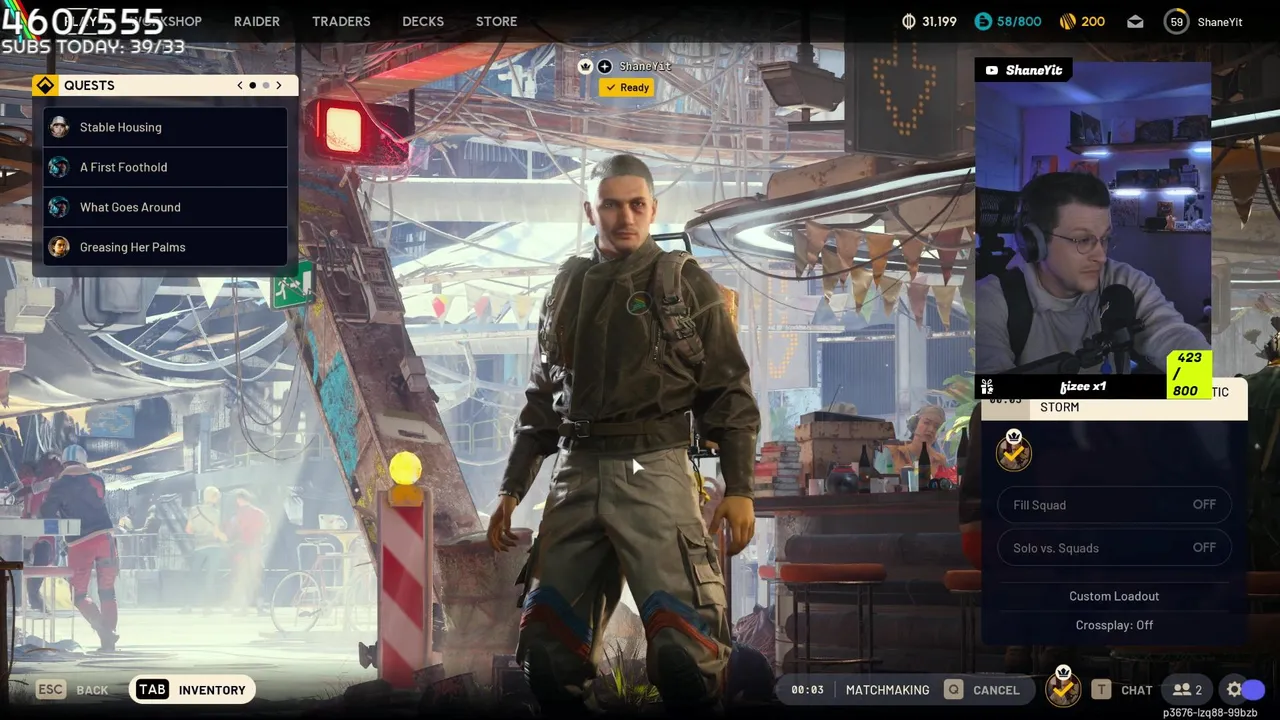Open the What Goes Around quest
Image resolution: width=1280 pixels, height=720 pixels.
(x=166, y=207)
